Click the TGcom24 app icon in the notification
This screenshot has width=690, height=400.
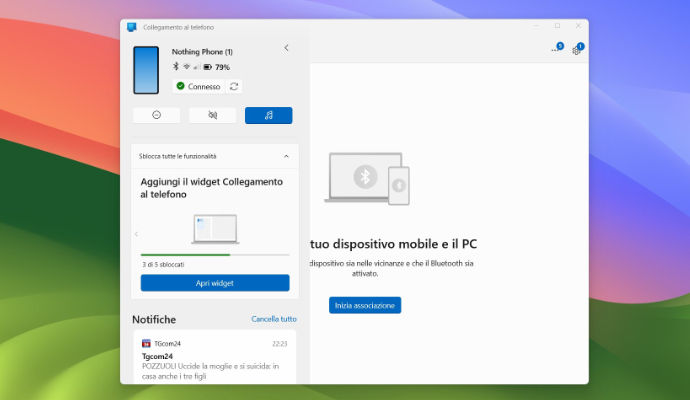[x=146, y=343]
